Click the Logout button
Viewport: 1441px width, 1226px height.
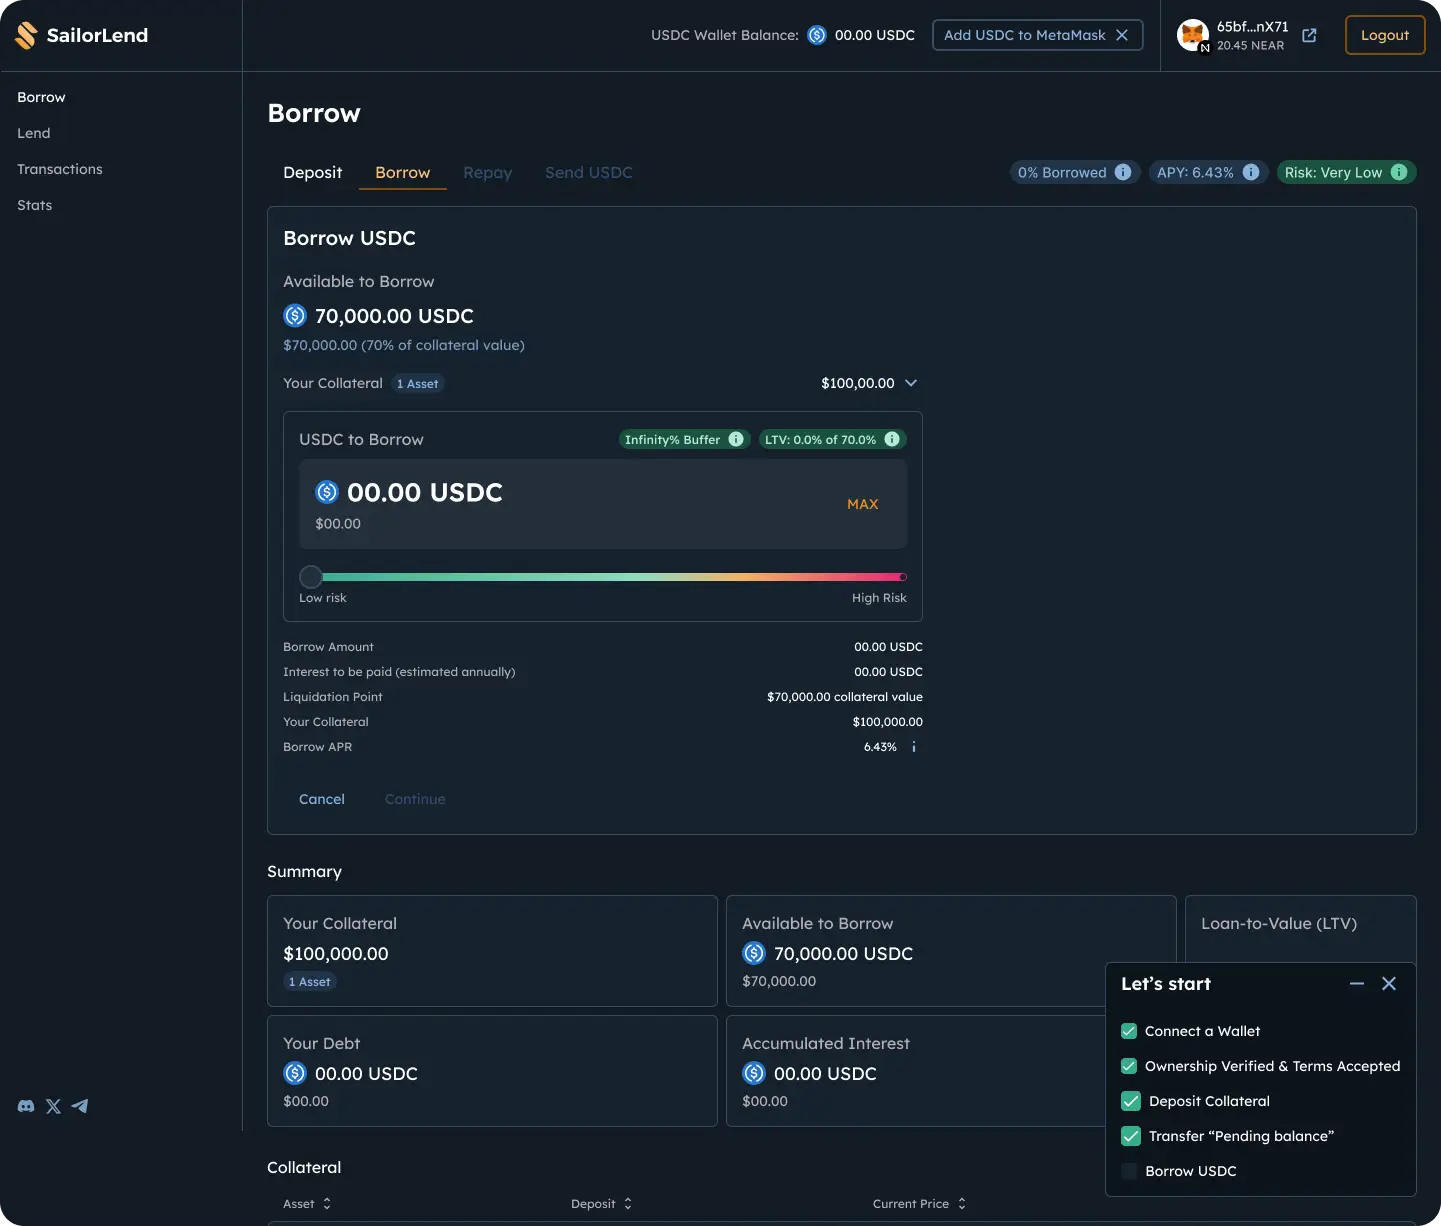pos(1384,35)
